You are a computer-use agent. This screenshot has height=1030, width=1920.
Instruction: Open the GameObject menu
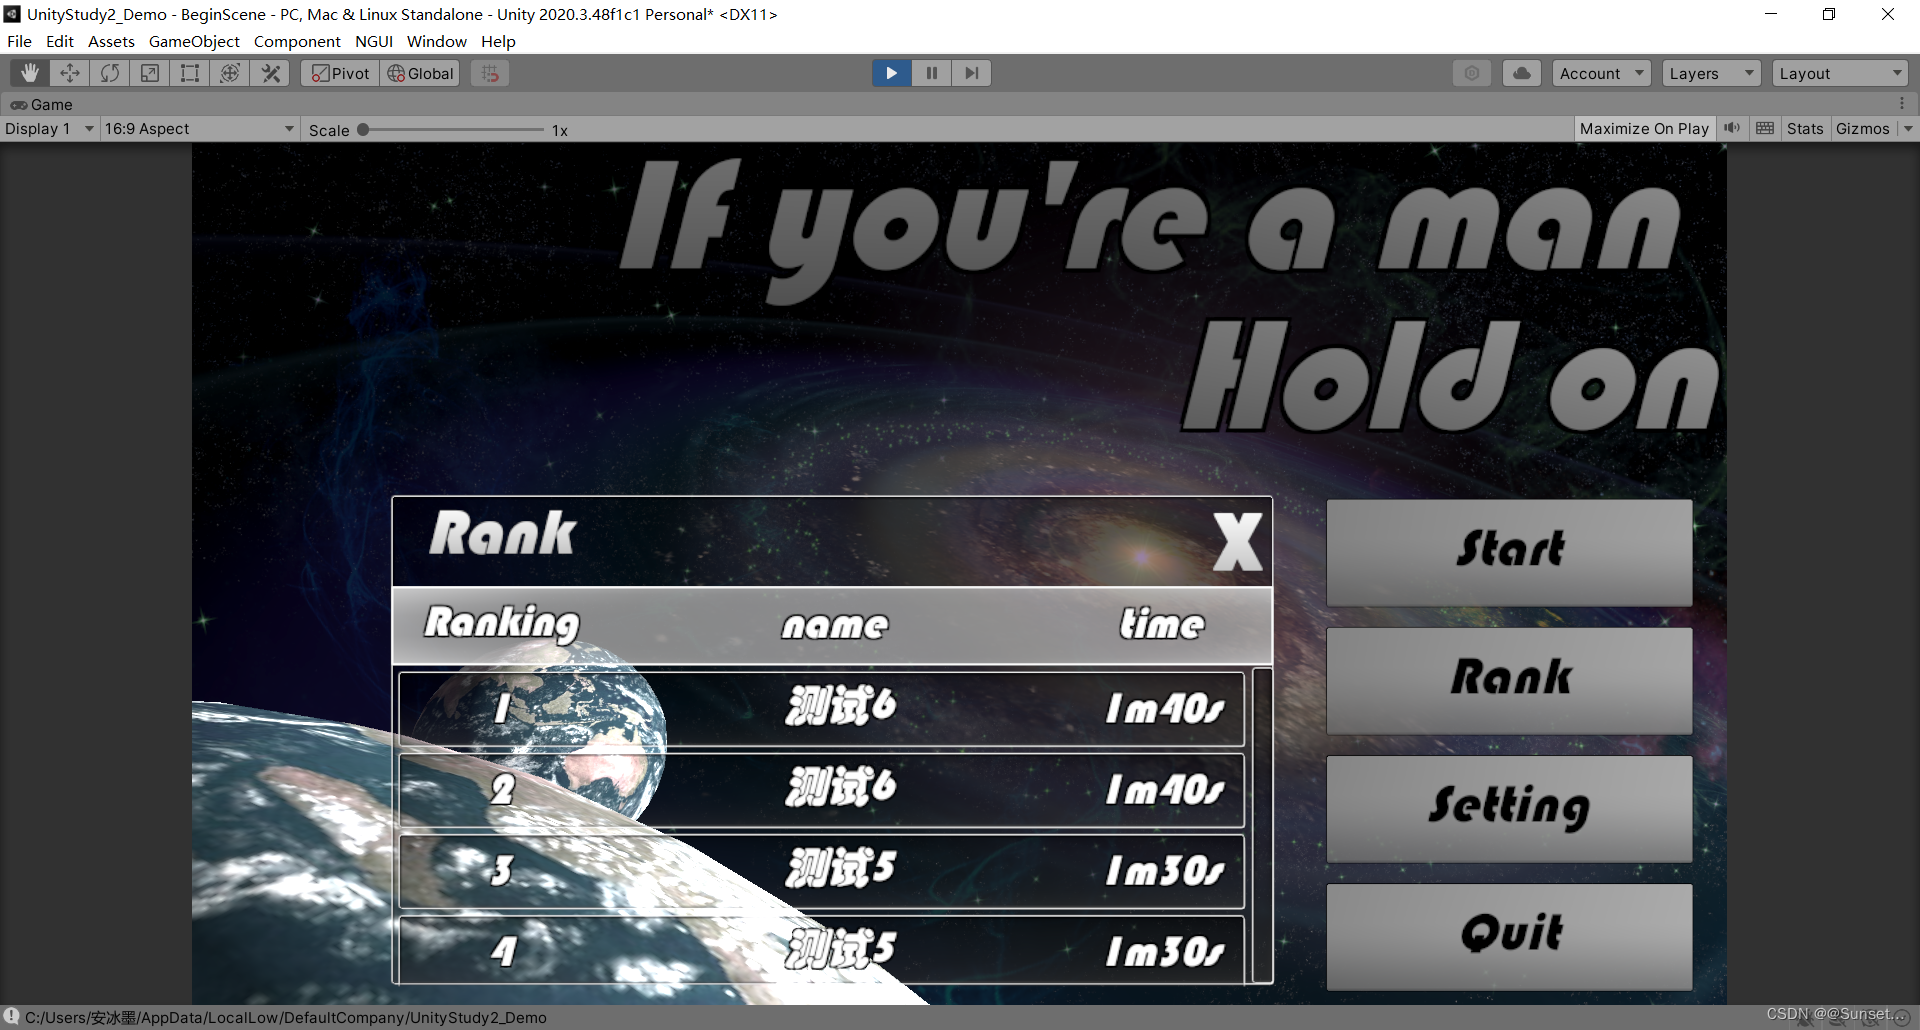194,41
